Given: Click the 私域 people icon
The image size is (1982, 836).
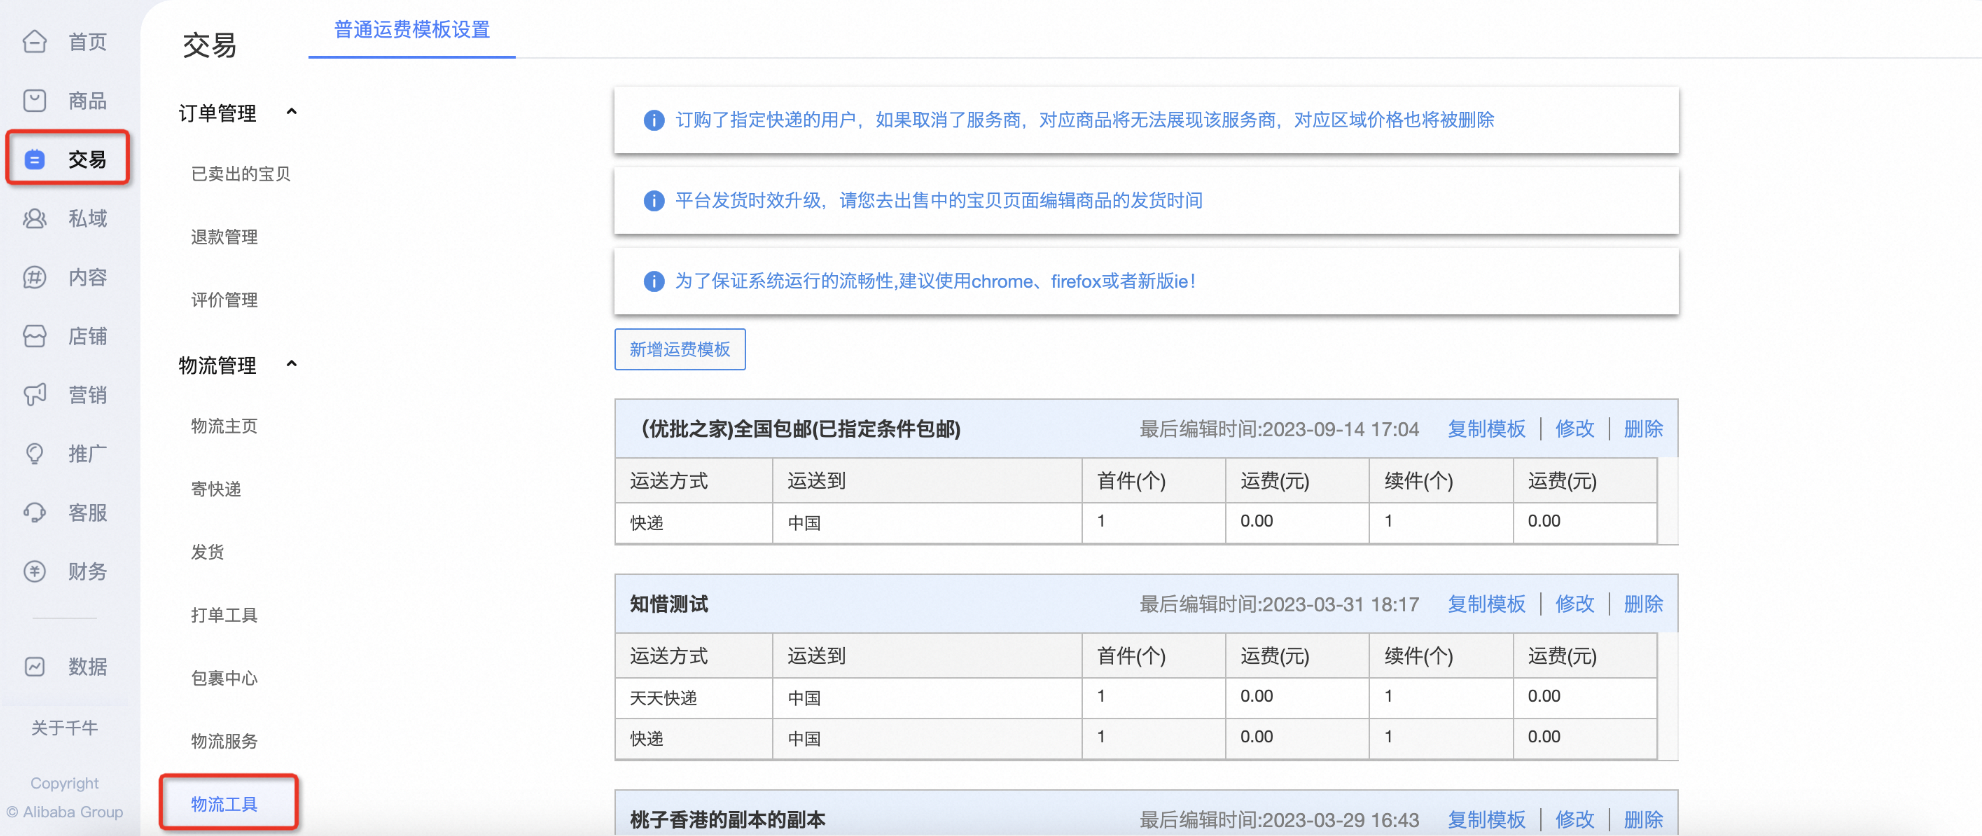Looking at the screenshot, I should (x=35, y=218).
